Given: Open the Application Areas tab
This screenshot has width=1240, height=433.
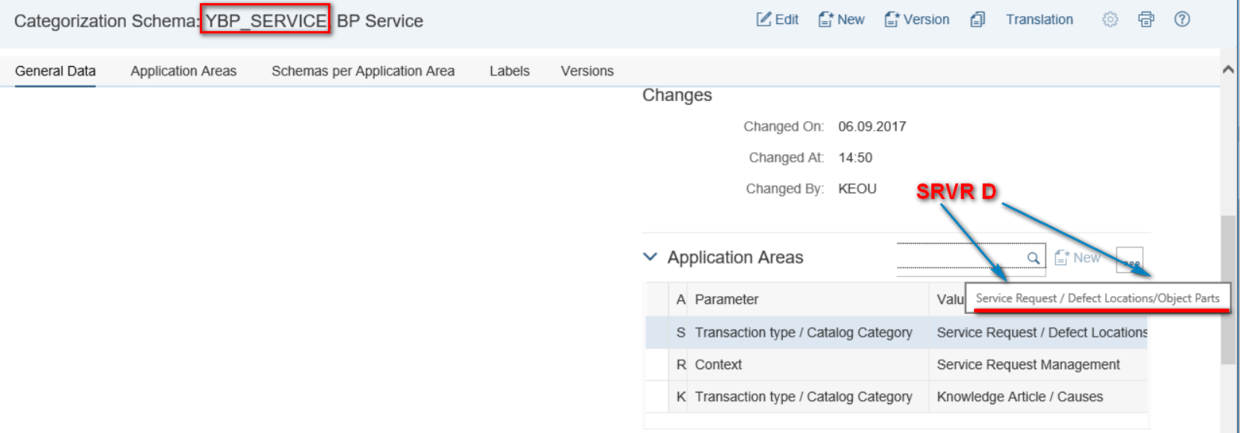Looking at the screenshot, I should 183,71.
